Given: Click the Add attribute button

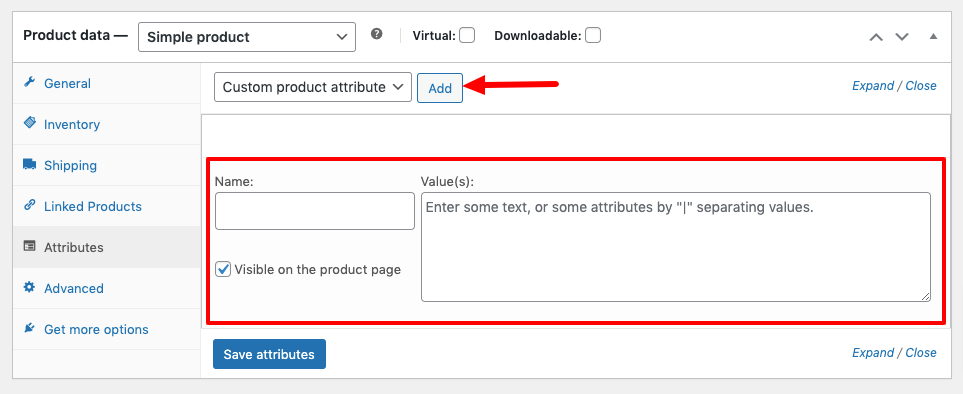Looking at the screenshot, I should click(x=440, y=88).
